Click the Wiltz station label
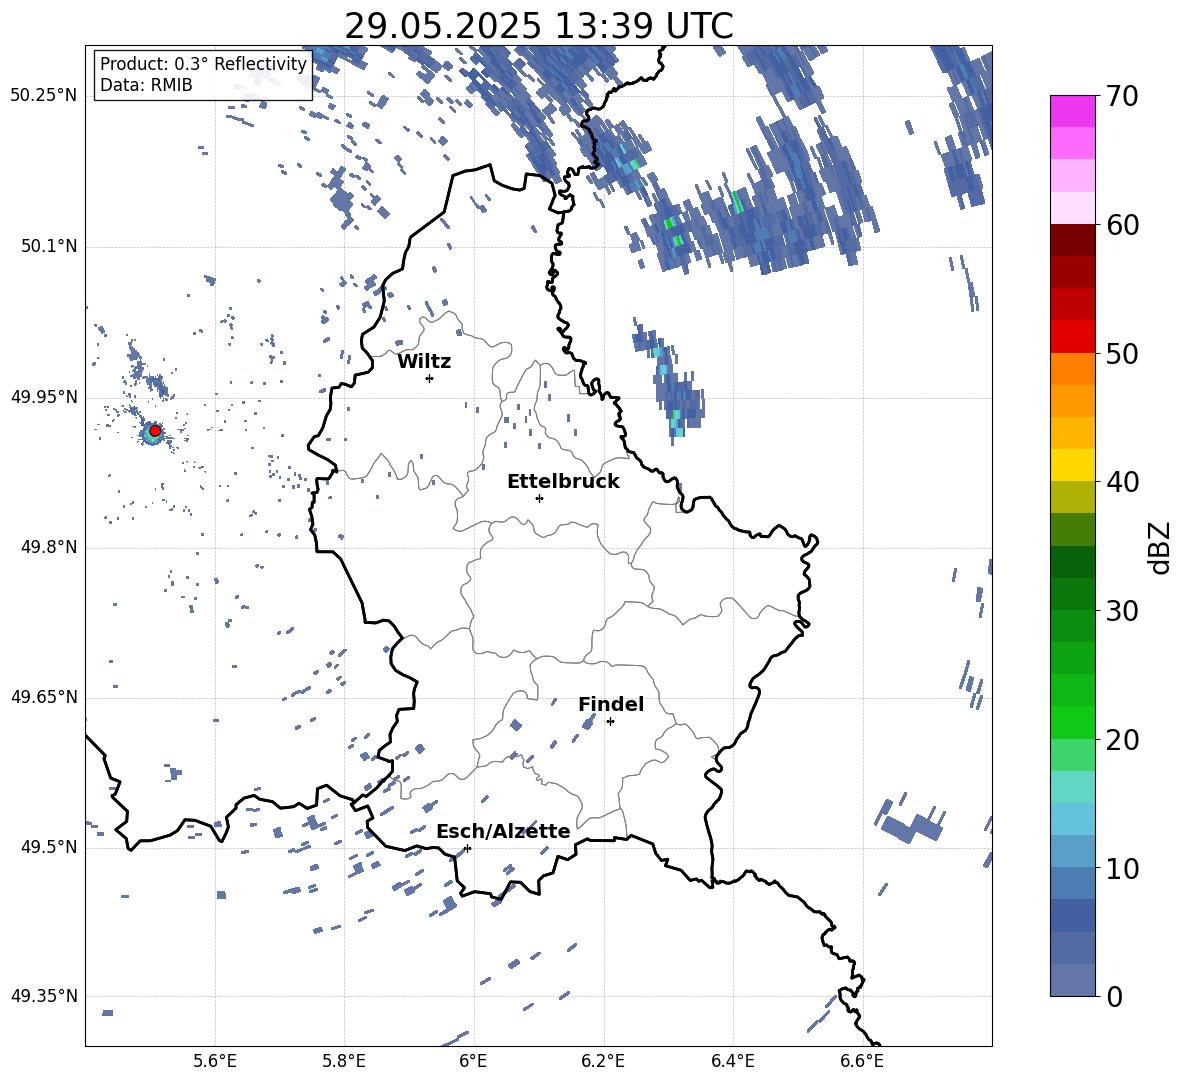 point(424,362)
